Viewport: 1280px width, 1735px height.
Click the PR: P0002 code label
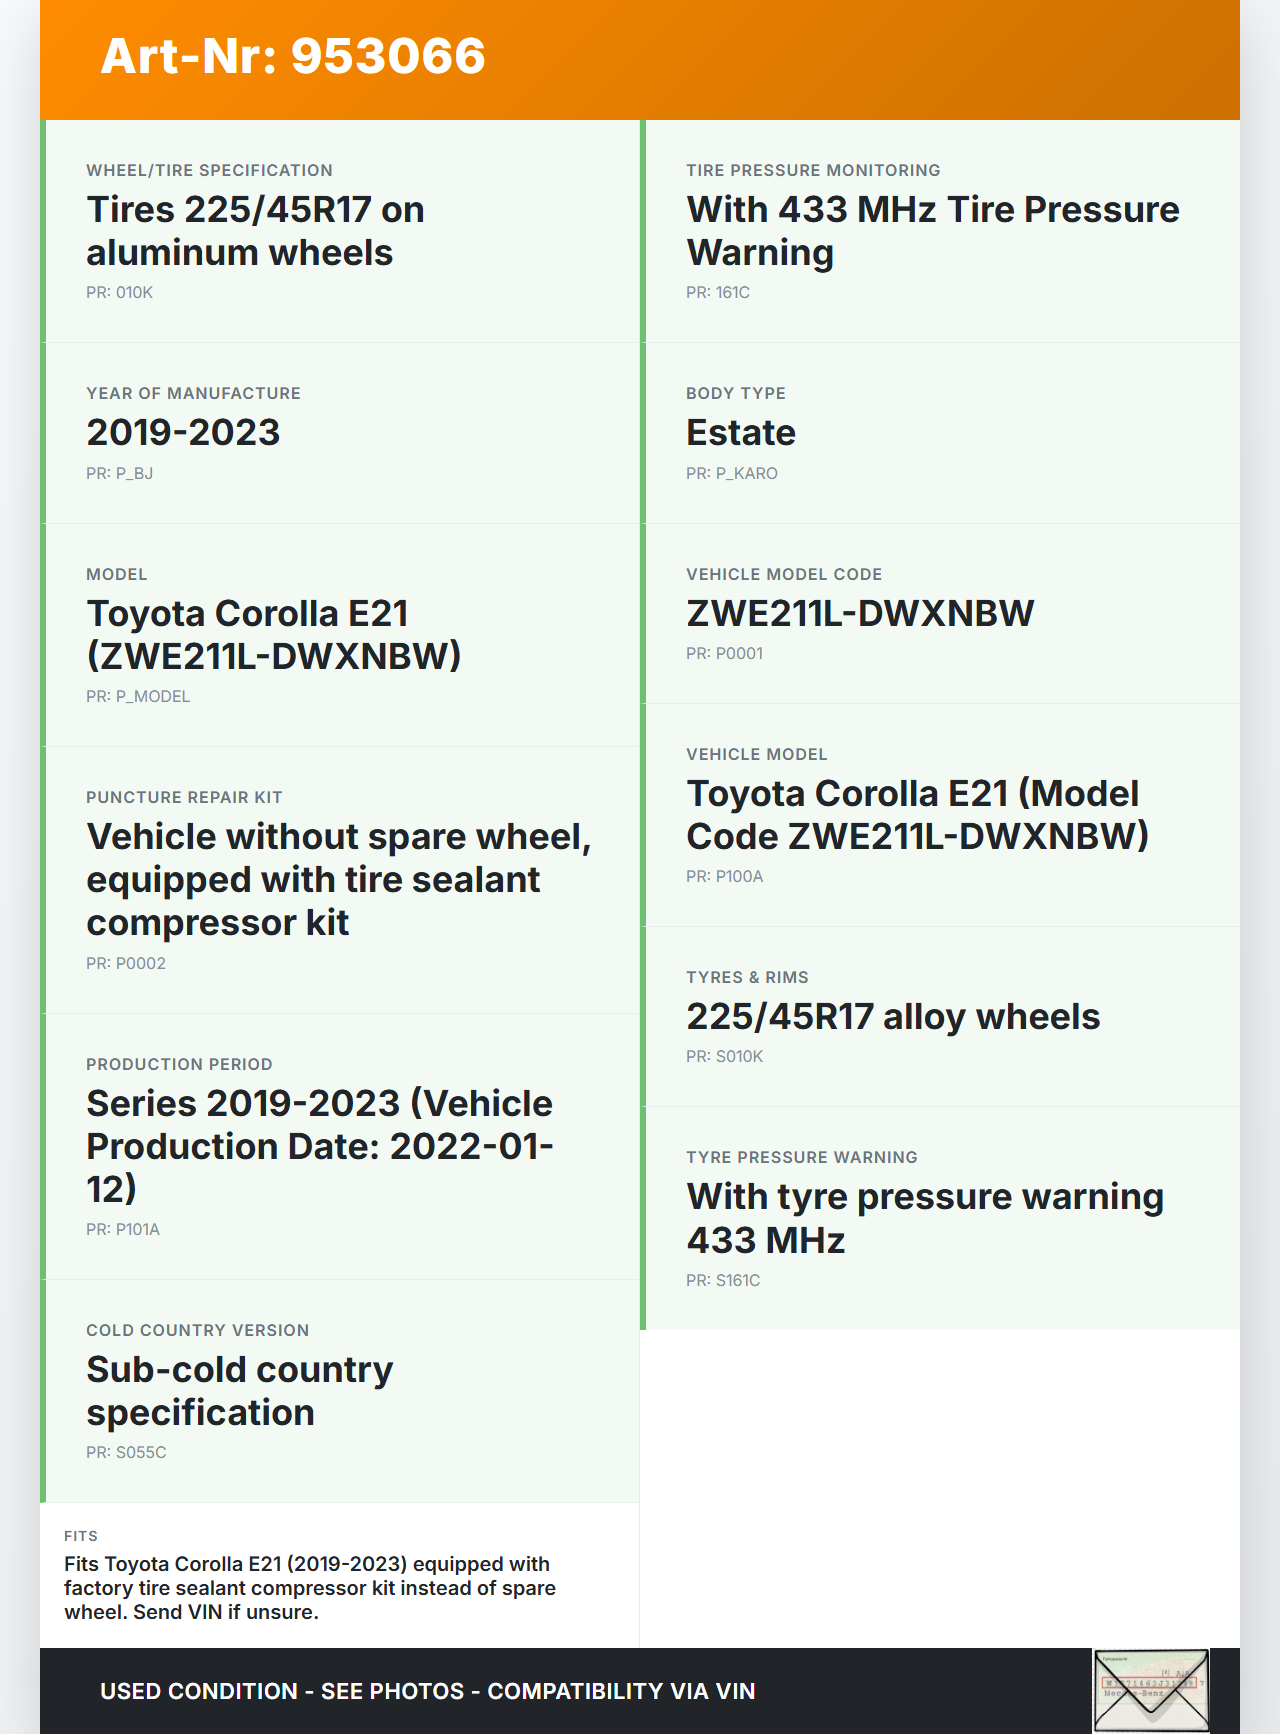[x=126, y=964]
